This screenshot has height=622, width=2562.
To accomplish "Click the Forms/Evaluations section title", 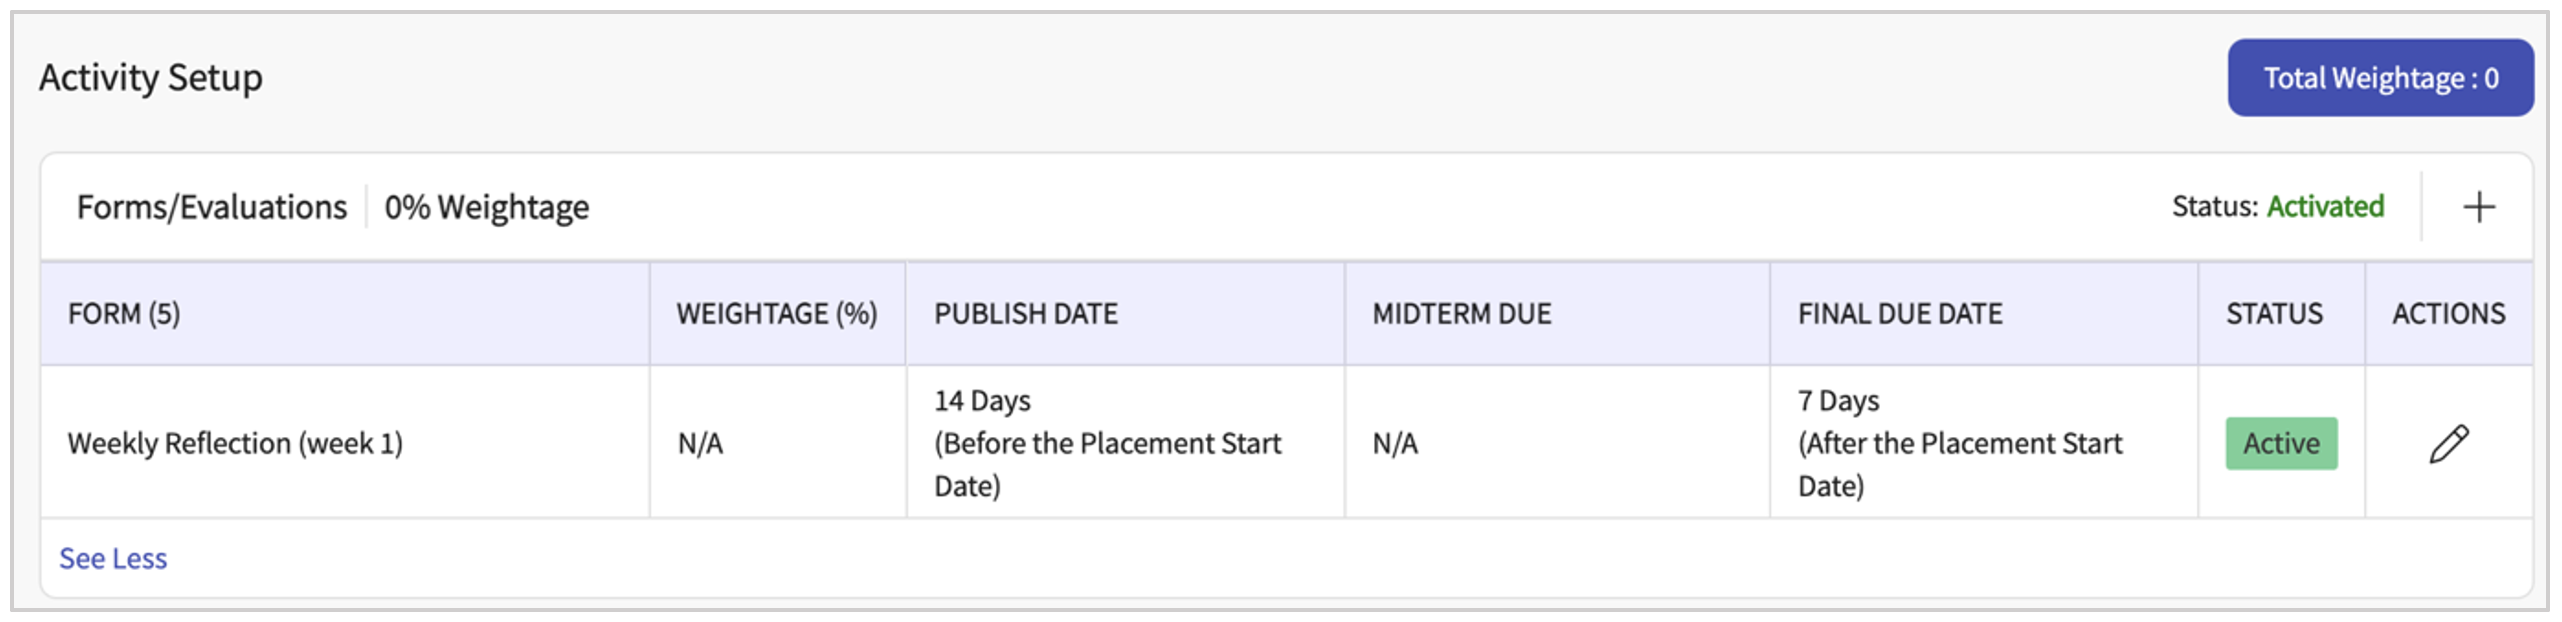I will coord(212,207).
